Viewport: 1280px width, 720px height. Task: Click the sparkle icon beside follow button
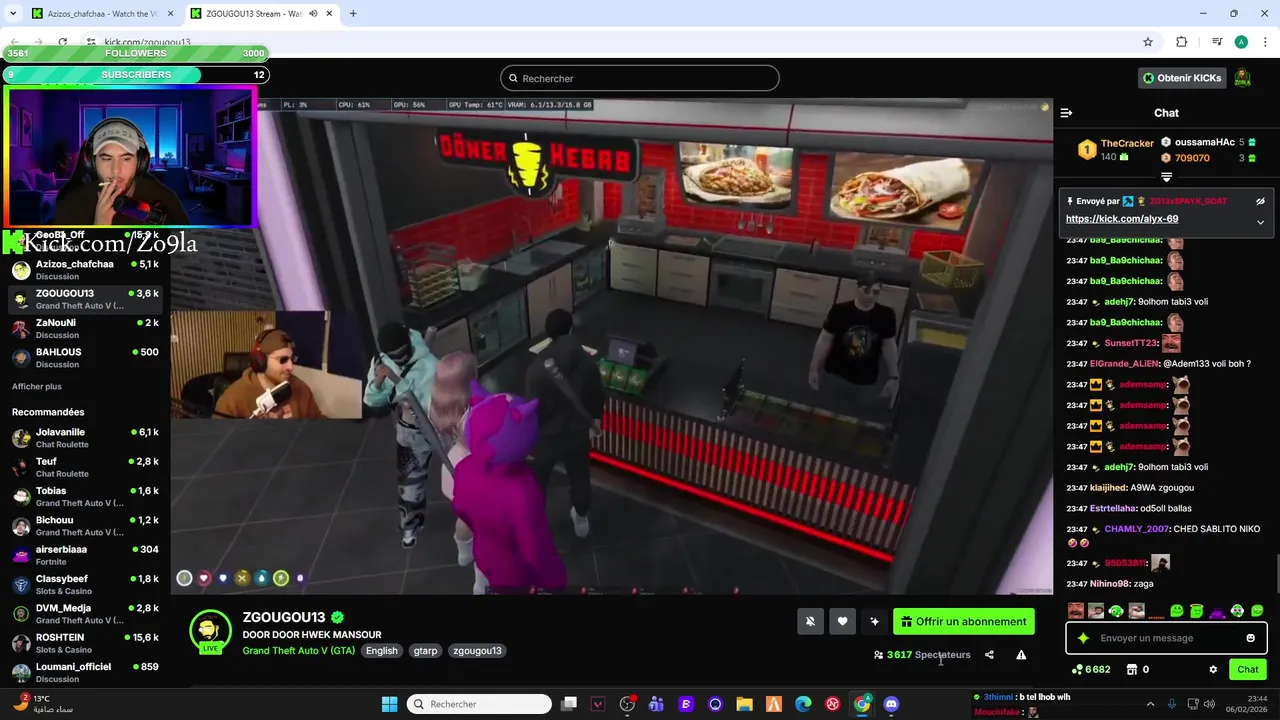click(874, 621)
